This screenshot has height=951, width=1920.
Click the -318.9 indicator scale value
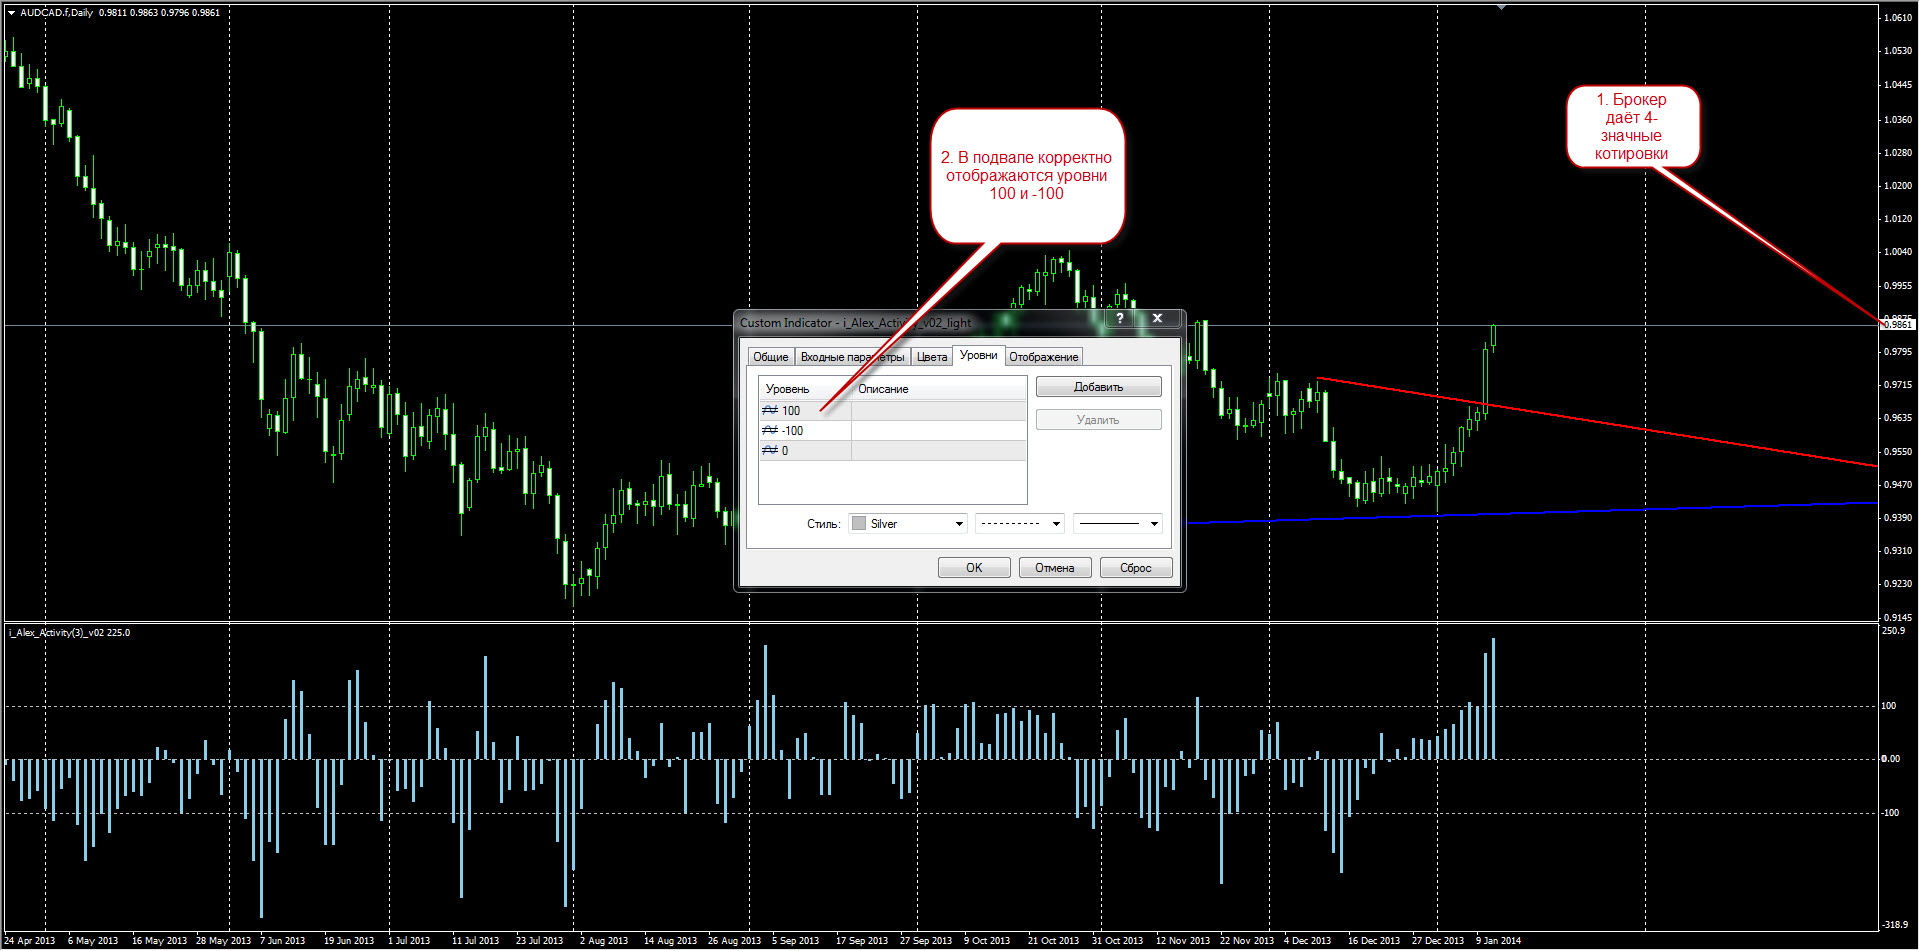pos(1895,925)
